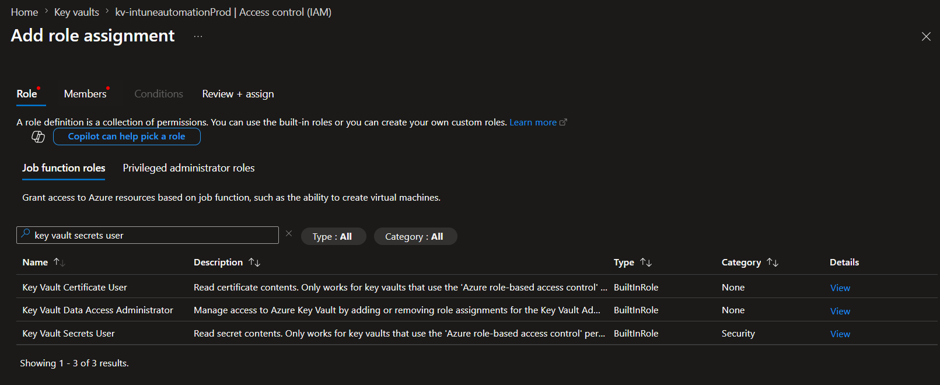Click Copilot can help pick a role
This screenshot has height=385, width=940.
coord(126,137)
